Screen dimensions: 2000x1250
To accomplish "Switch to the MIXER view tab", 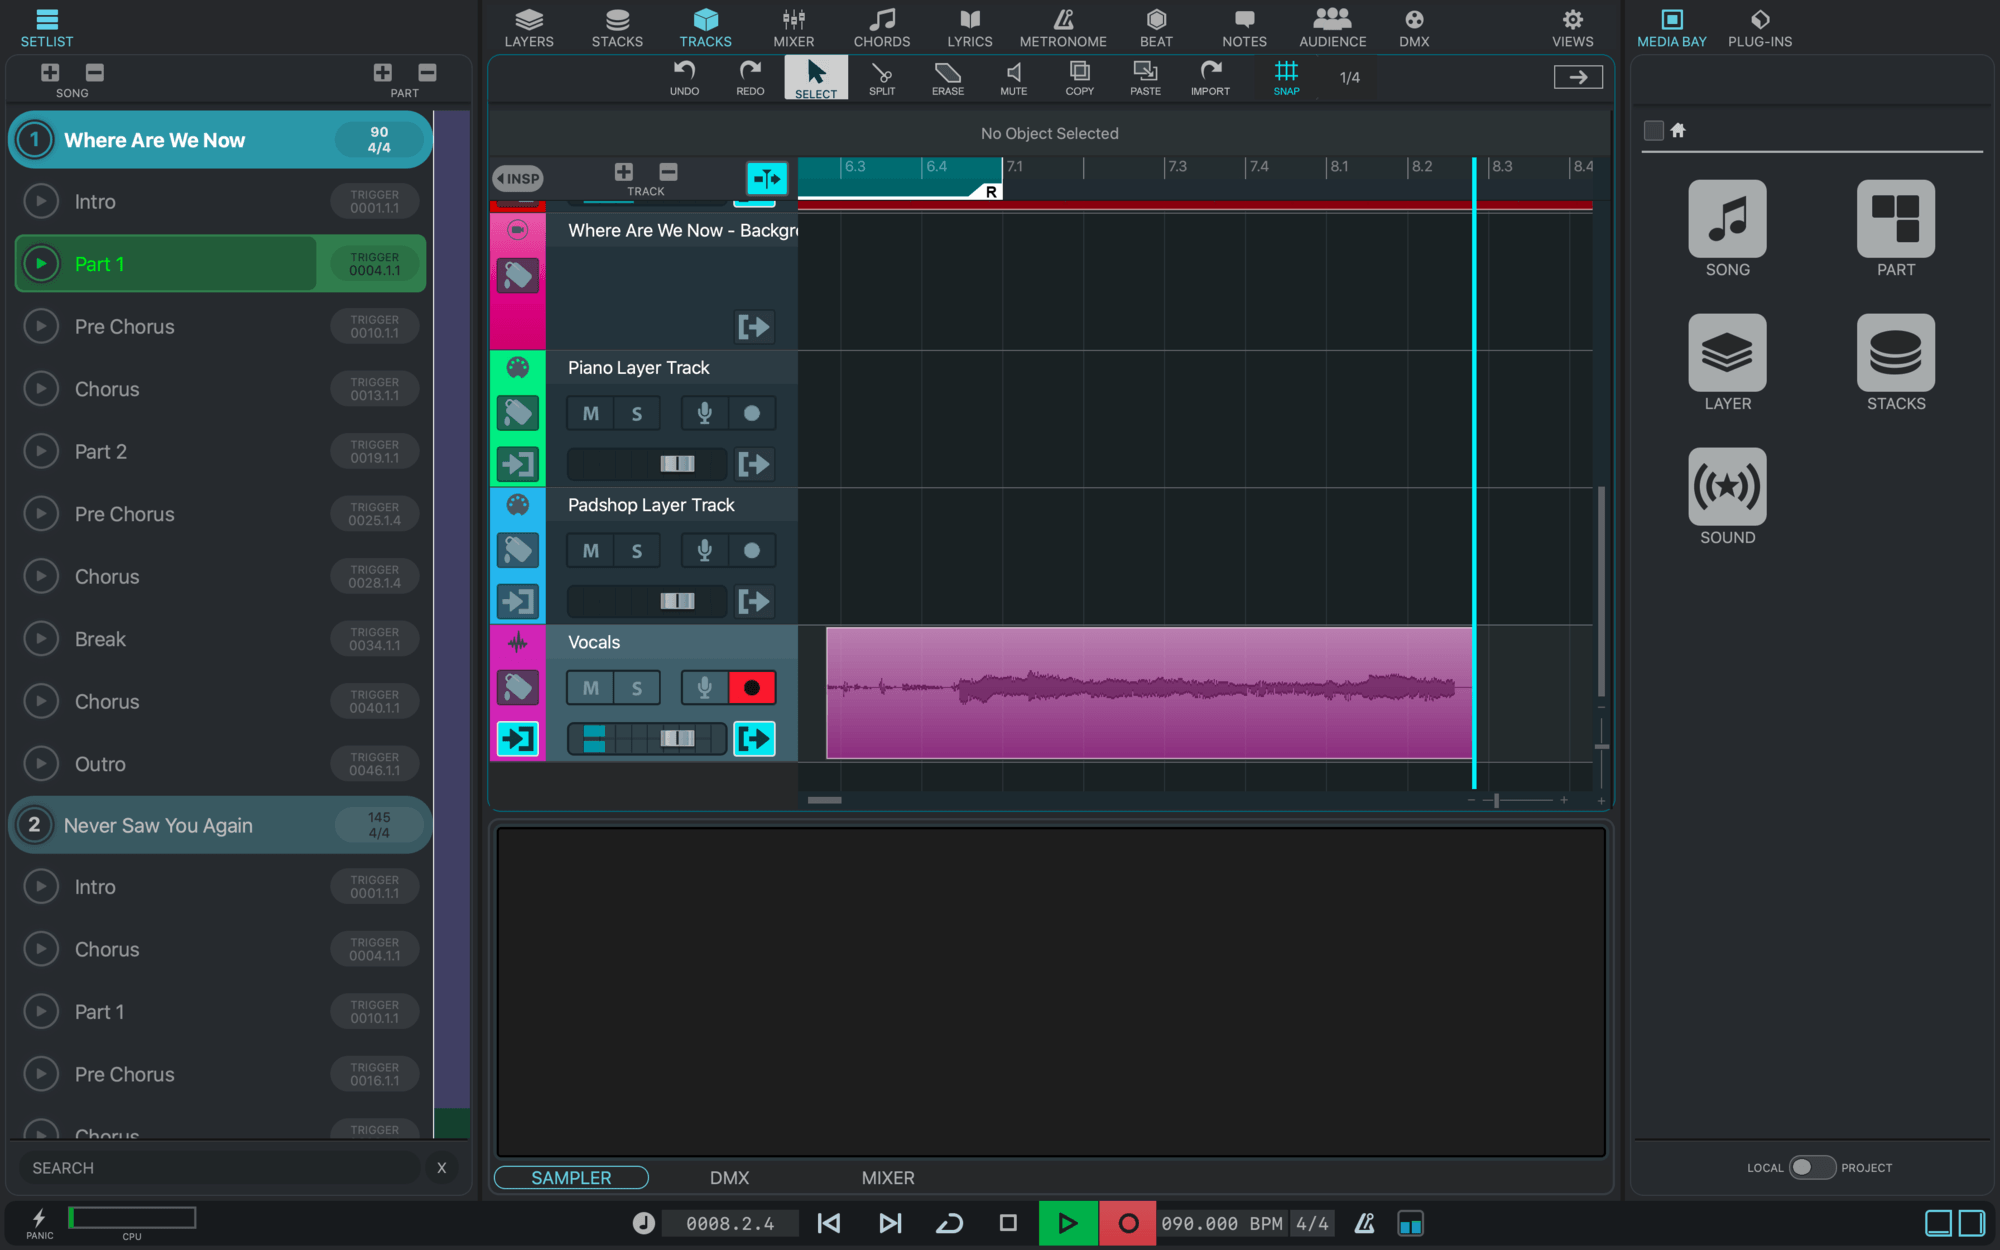I will click(793, 27).
